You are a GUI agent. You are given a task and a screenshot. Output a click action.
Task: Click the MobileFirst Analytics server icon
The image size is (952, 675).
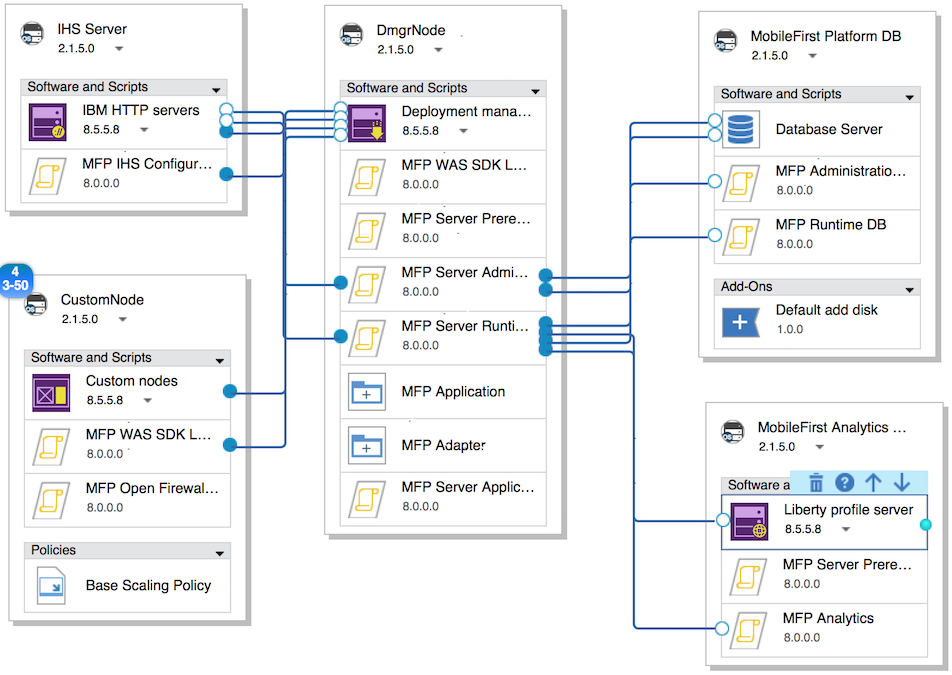coord(733,432)
